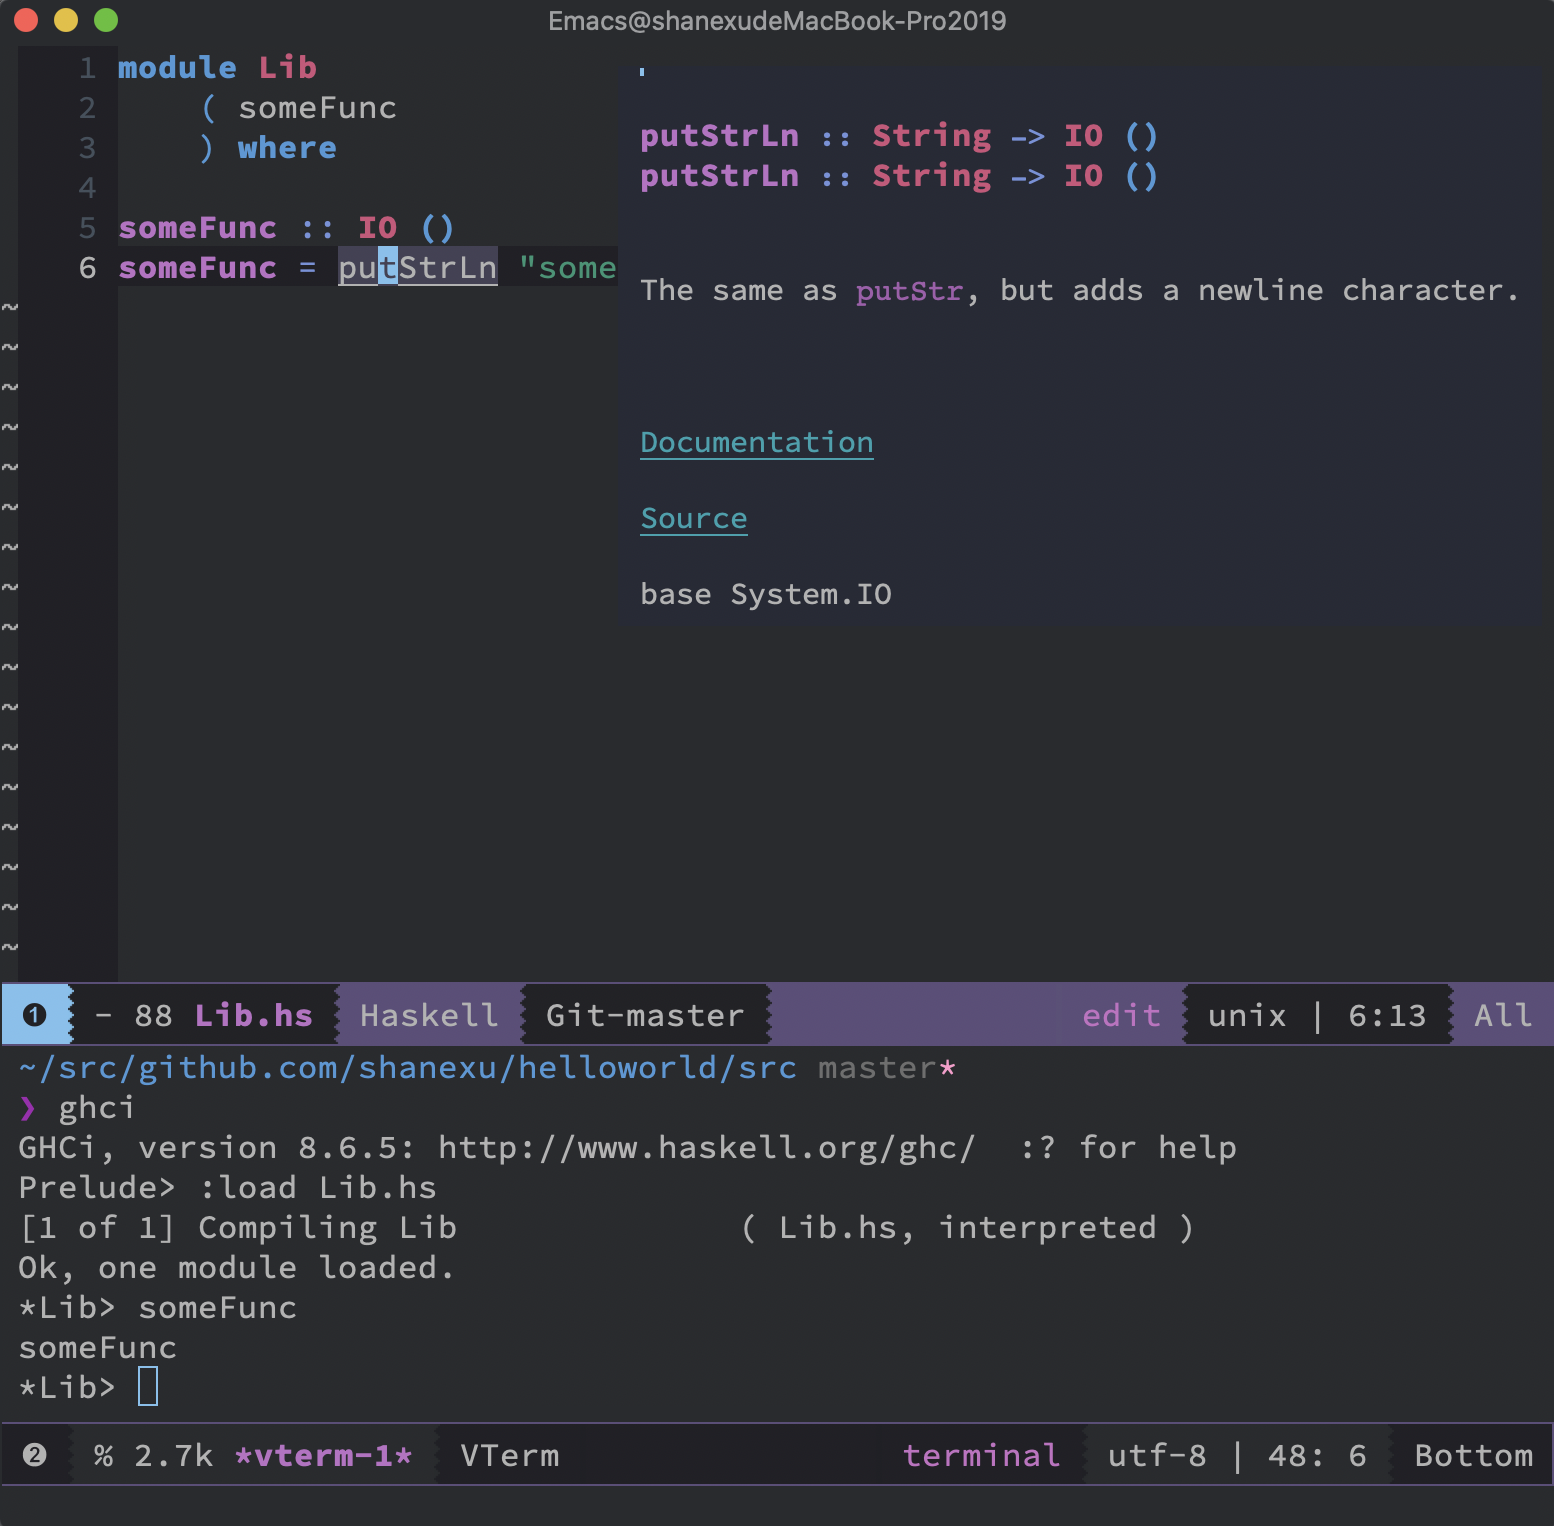
Task: Click the putStr reference in documentation text
Action: click(x=909, y=291)
